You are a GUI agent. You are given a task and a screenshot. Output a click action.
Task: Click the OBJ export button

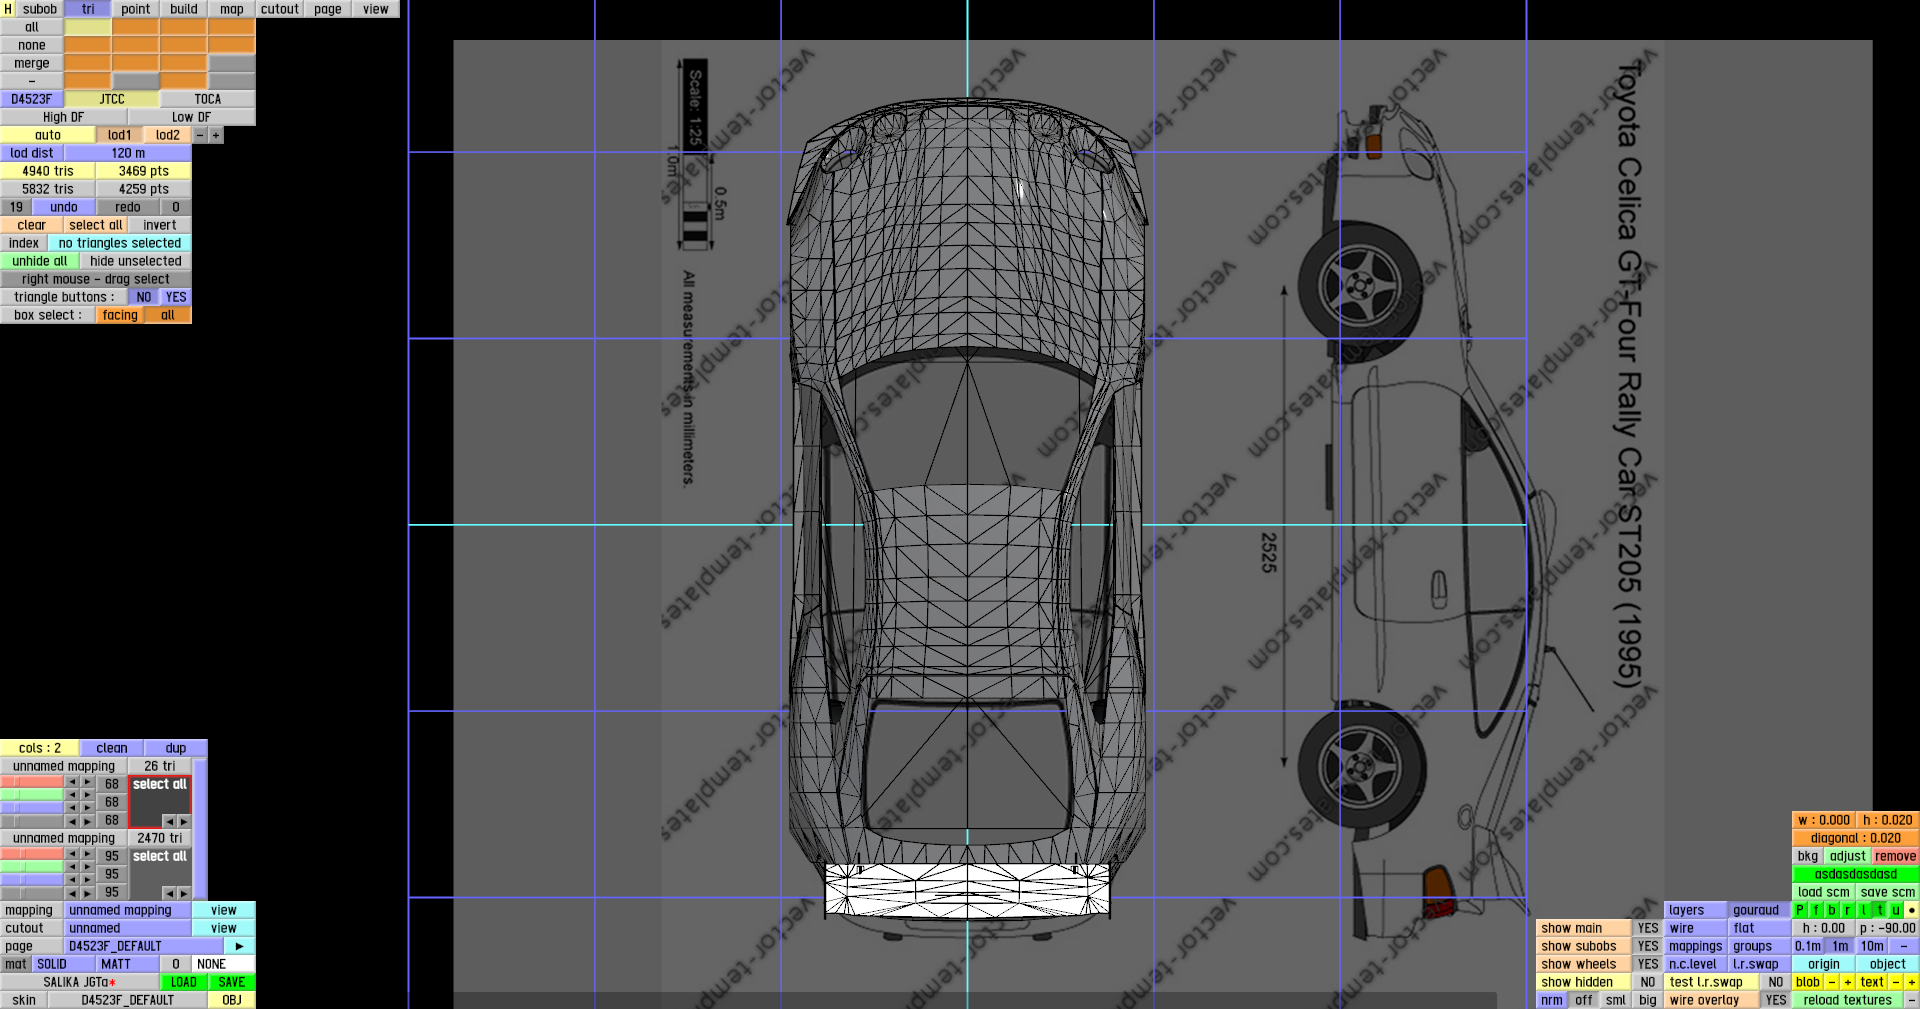(232, 1000)
